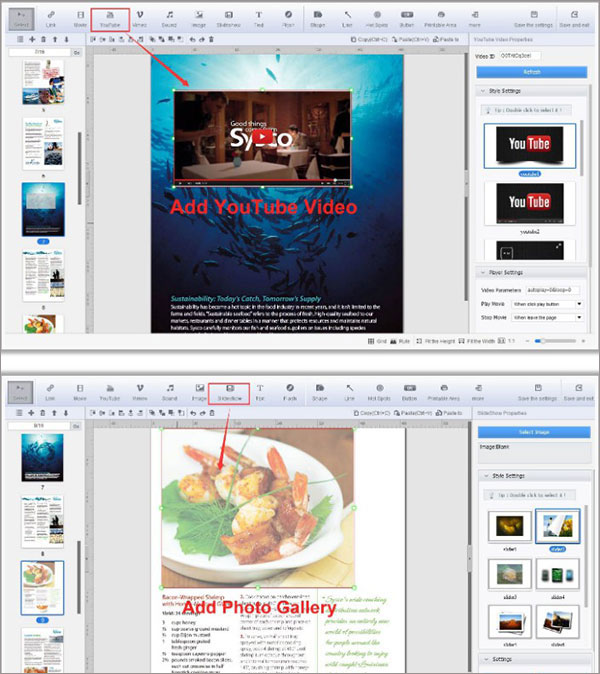600x674 pixels.
Task: Select the Text tool in top editor
Action: tap(259, 19)
